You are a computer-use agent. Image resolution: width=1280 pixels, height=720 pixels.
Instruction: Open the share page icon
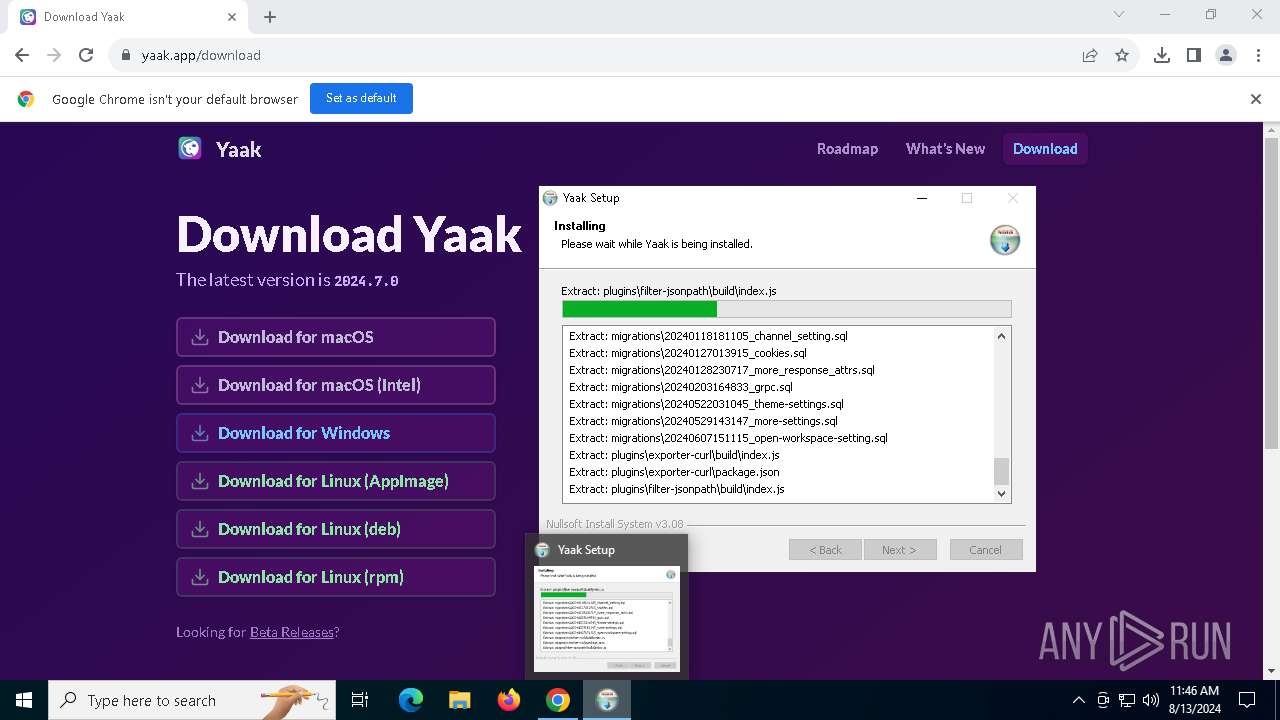click(x=1090, y=55)
